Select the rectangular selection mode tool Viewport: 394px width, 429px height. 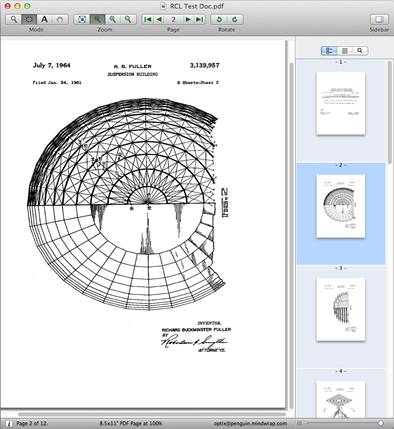click(29, 19)
